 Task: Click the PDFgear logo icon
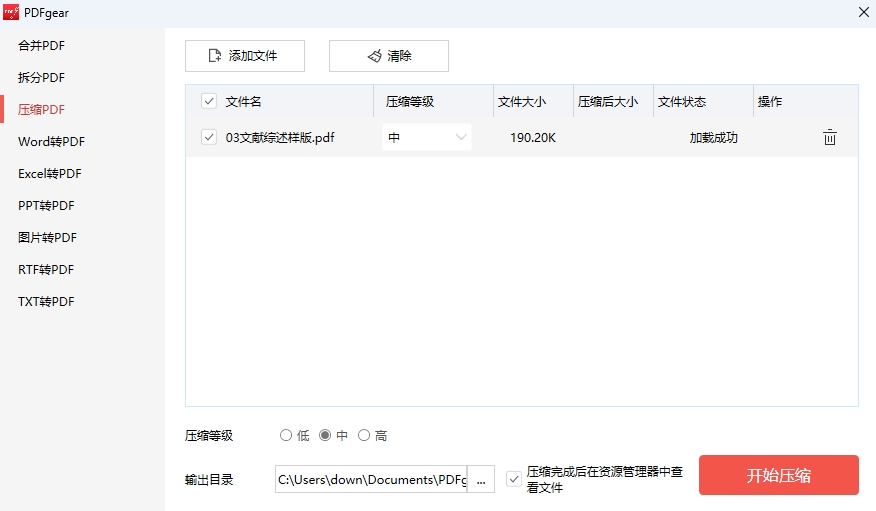coord(11,12)
